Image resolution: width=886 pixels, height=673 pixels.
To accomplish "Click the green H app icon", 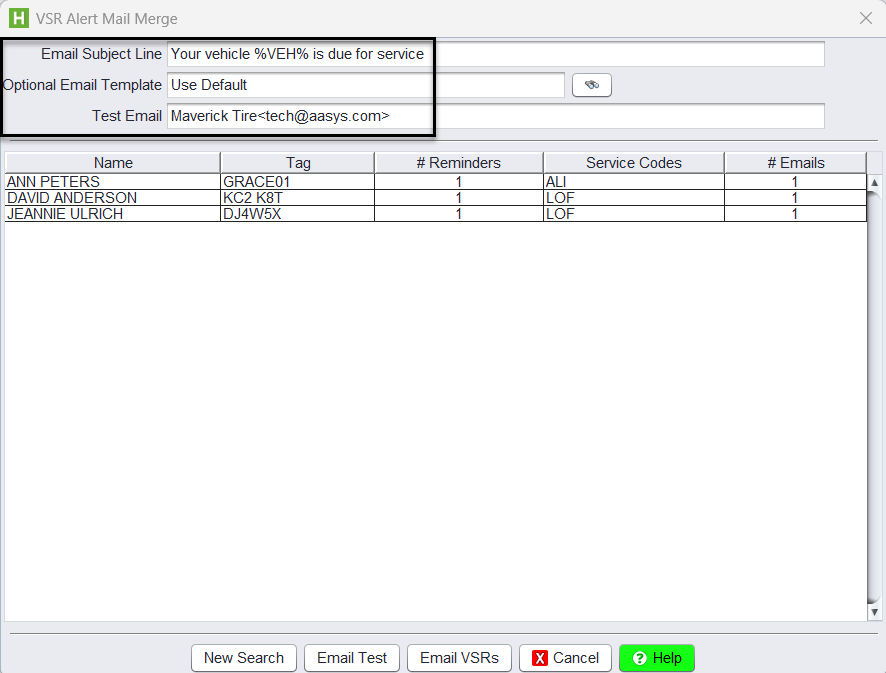I will point(18,18).
